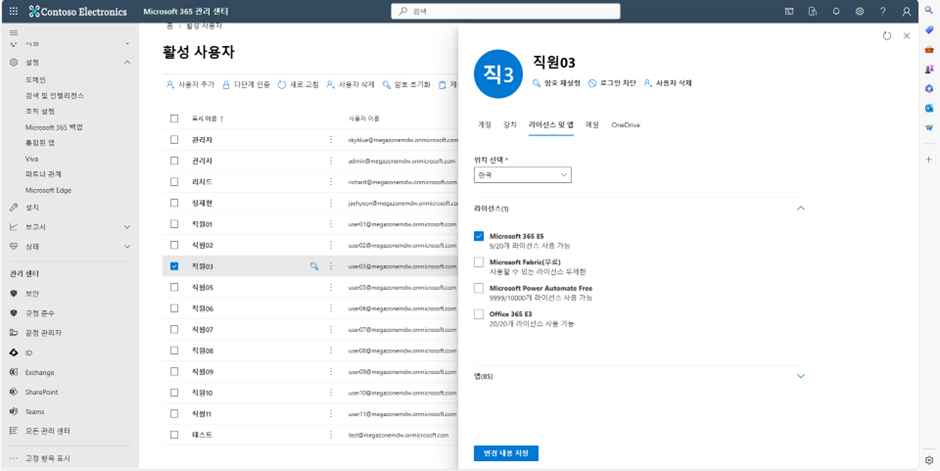
Task: Switch to the OneDrive tab
Action: [626, 125]
